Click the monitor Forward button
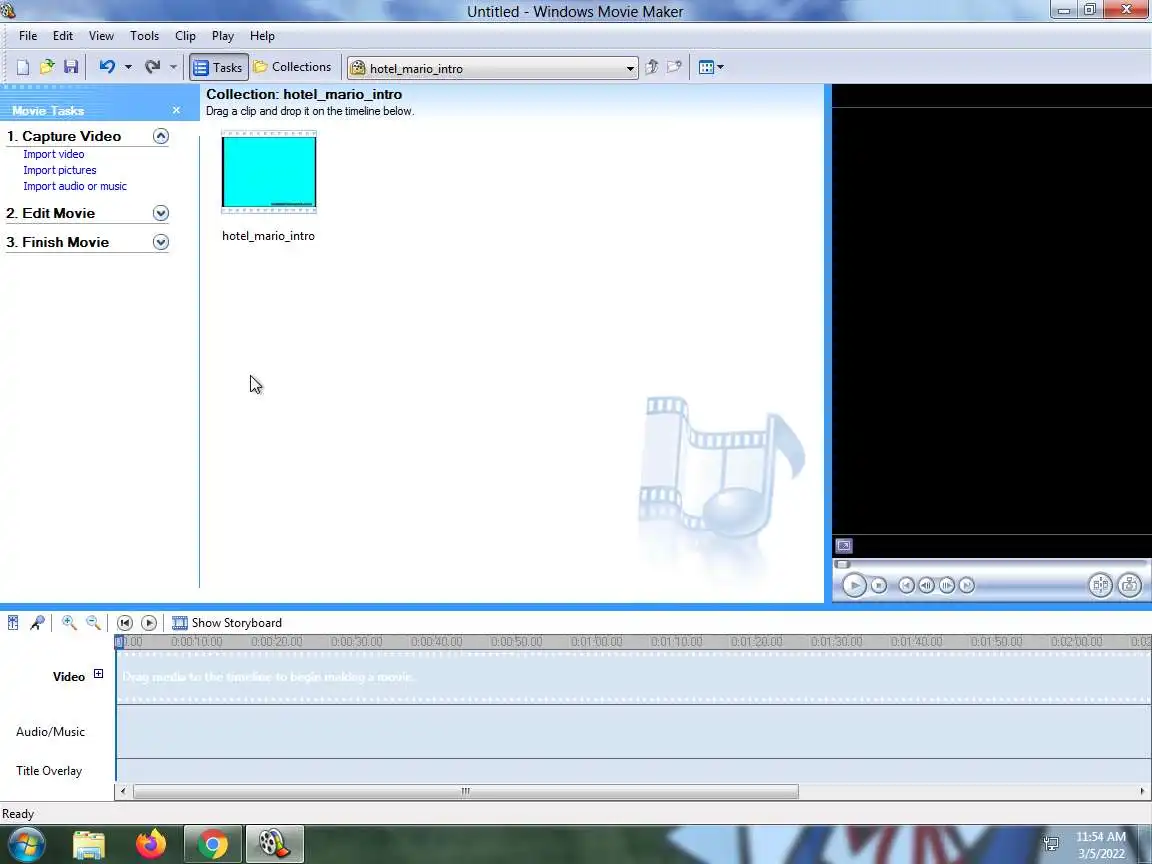The width and height of the screenshot is (1152, 864). point(967,586)
